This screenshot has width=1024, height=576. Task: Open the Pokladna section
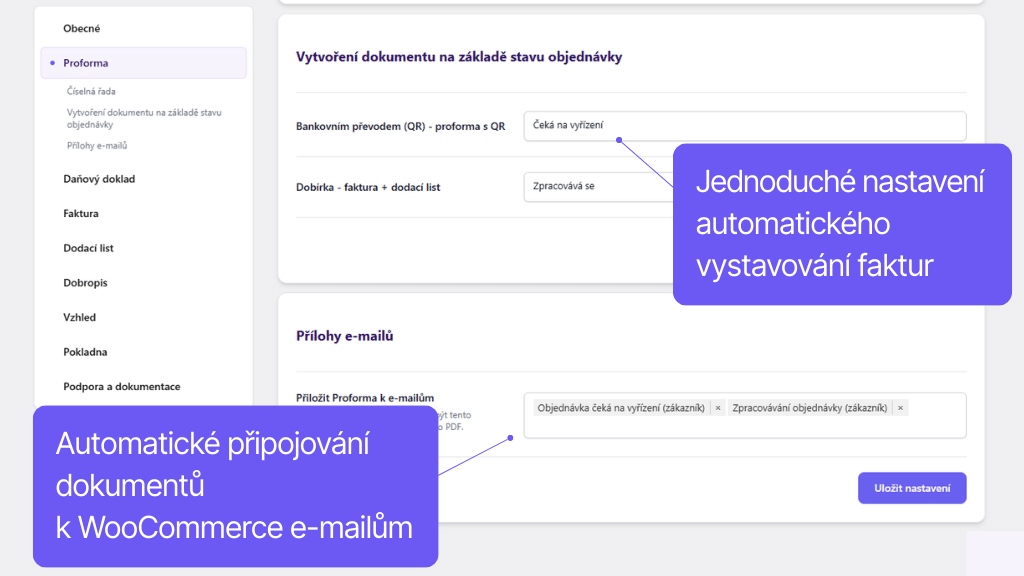[x=85, y=352]
